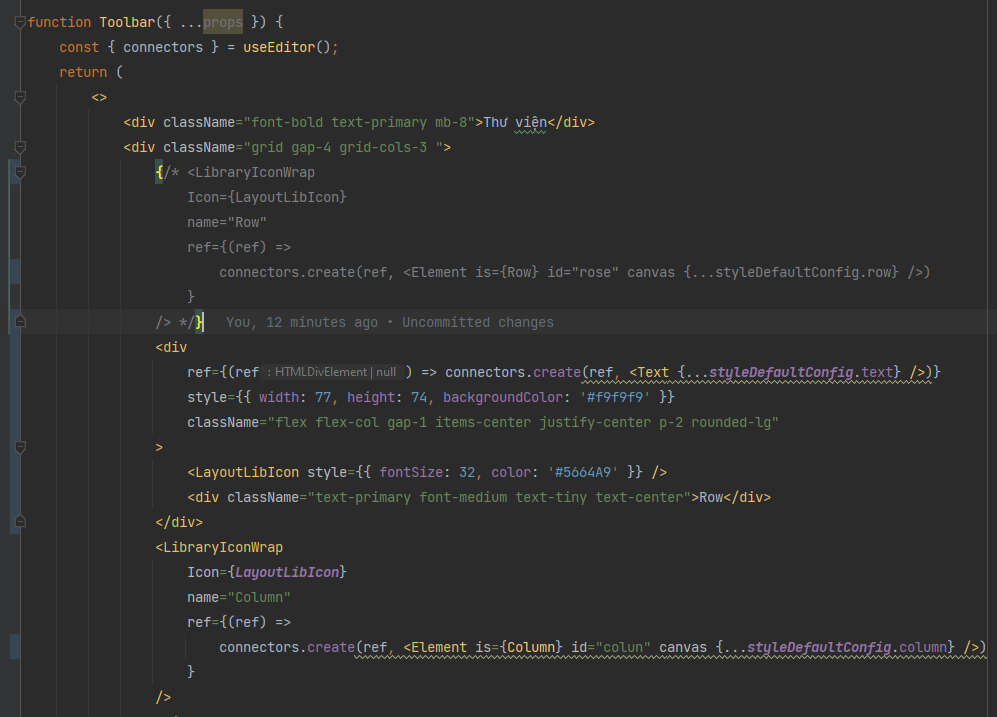This screenshot has width=997, height=717.
Task: Click the highlighted opening brace before /*
Action: click(x=159, y=172)
